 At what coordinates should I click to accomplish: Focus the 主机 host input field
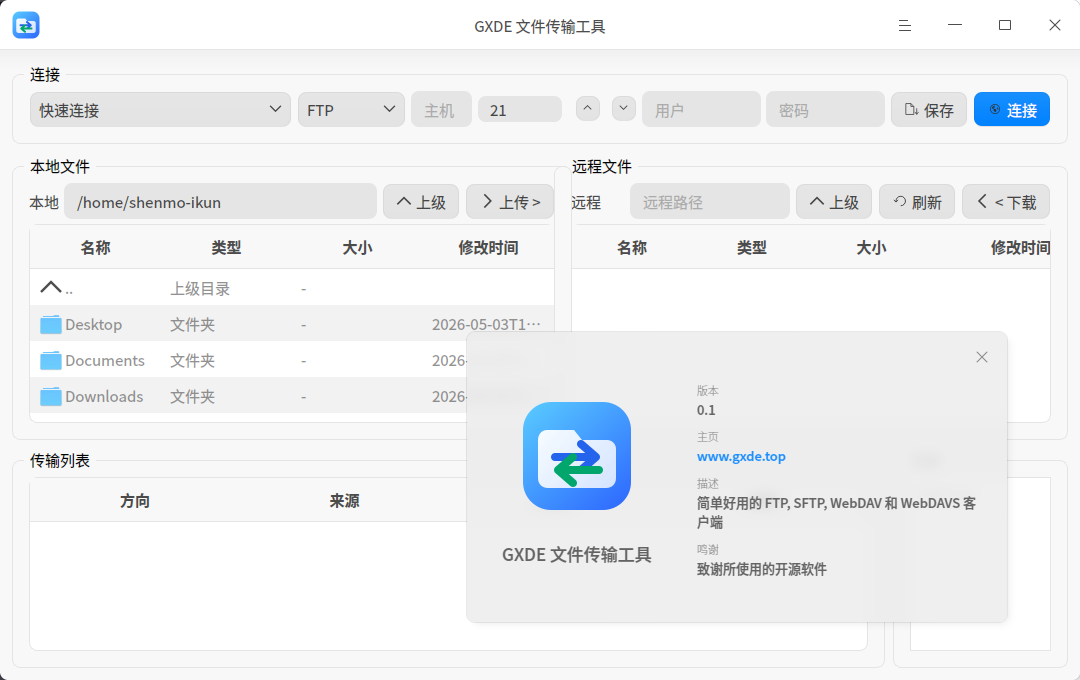(442, 110)
